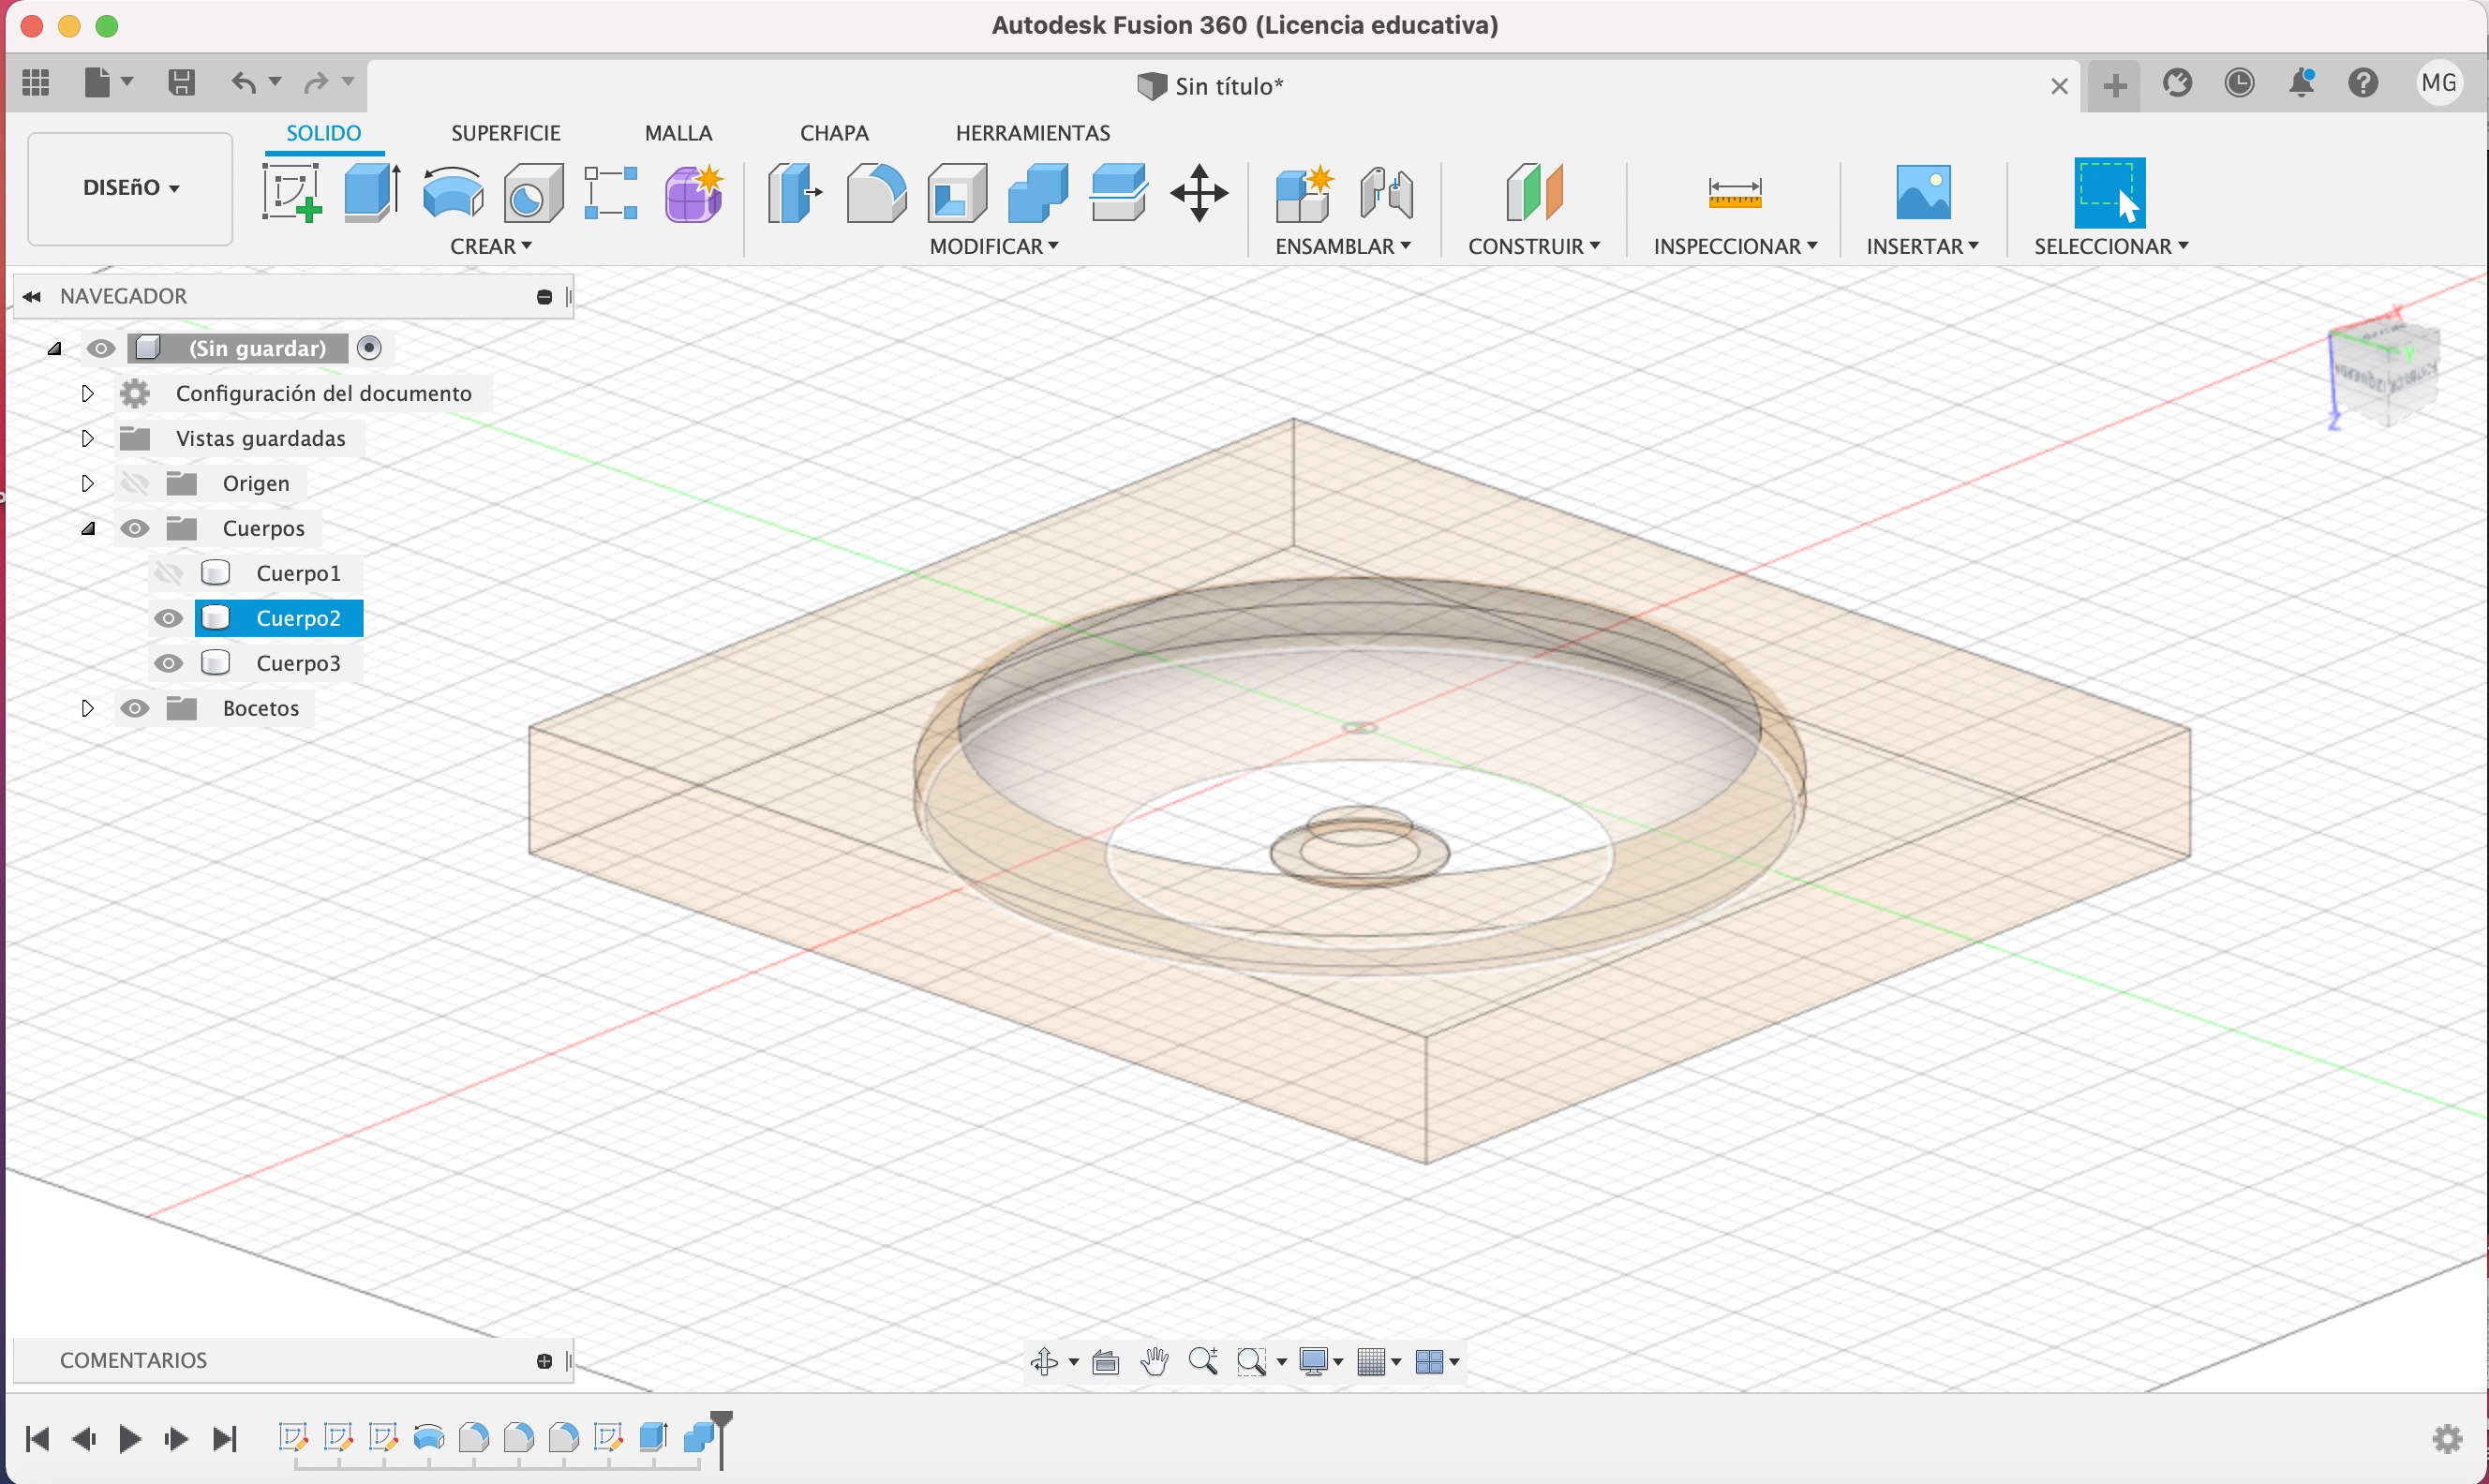
Task: Collapse the Cuerpos folder
Action: tap(87, 528)
